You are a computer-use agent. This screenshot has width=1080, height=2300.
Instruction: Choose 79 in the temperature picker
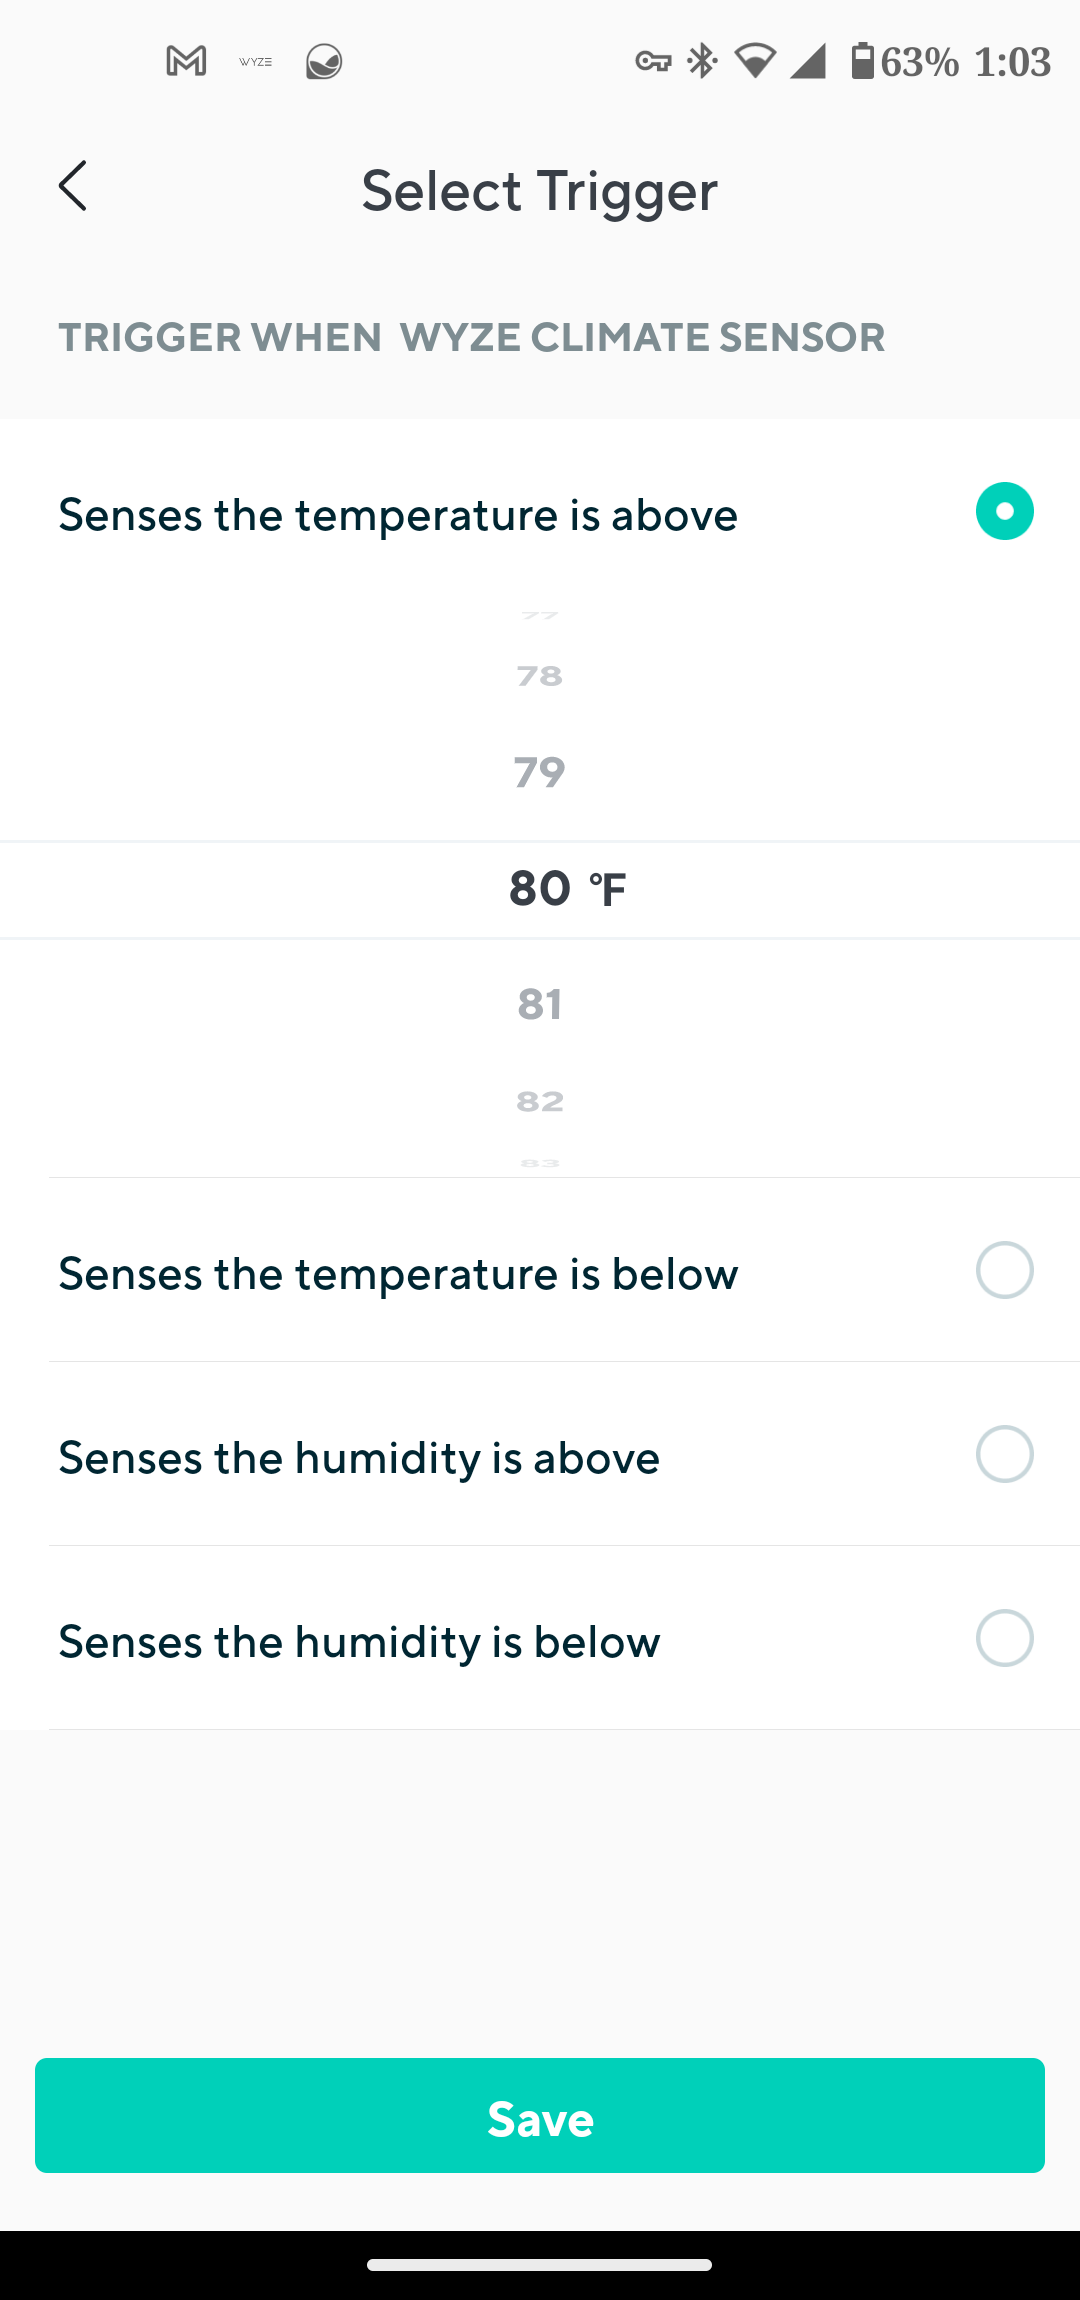pyautogui.click(x=540, y=772)
